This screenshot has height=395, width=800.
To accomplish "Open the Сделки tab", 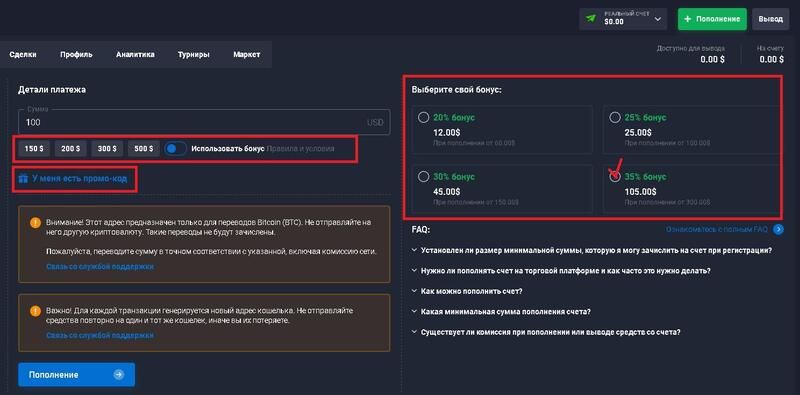I will coord(23,54).
